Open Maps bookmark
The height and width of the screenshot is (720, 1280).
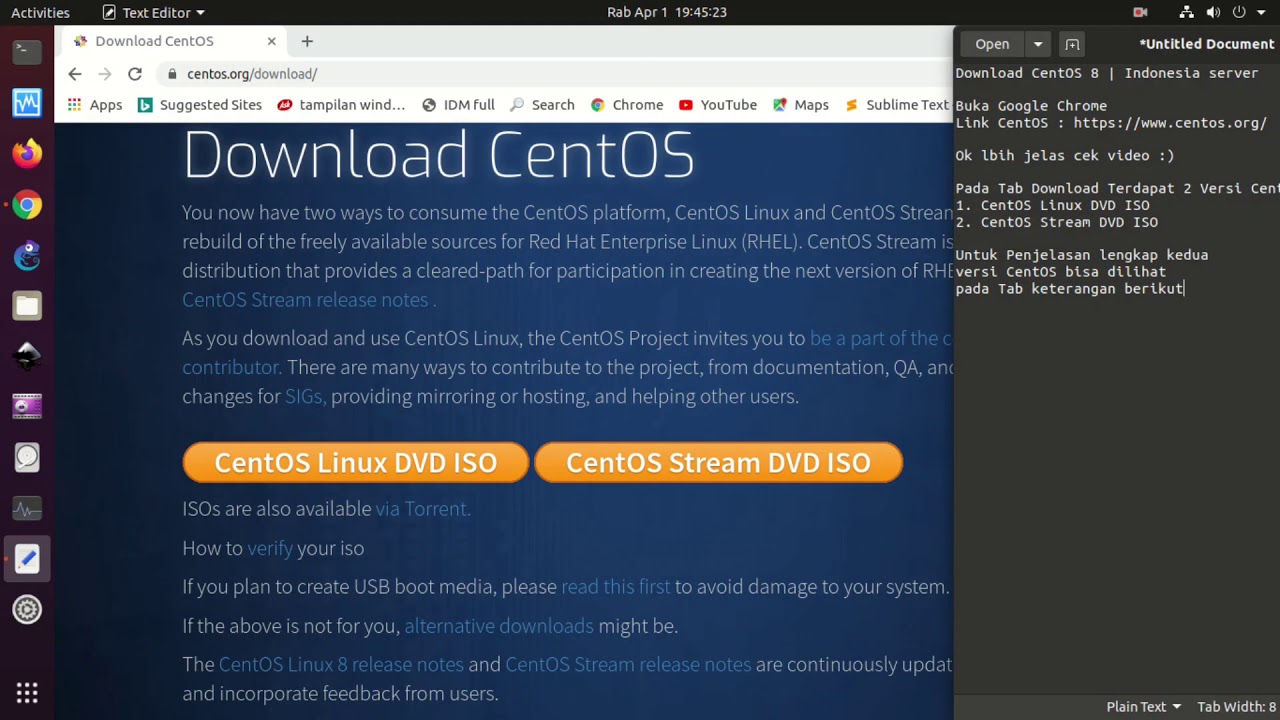[801, 105]
